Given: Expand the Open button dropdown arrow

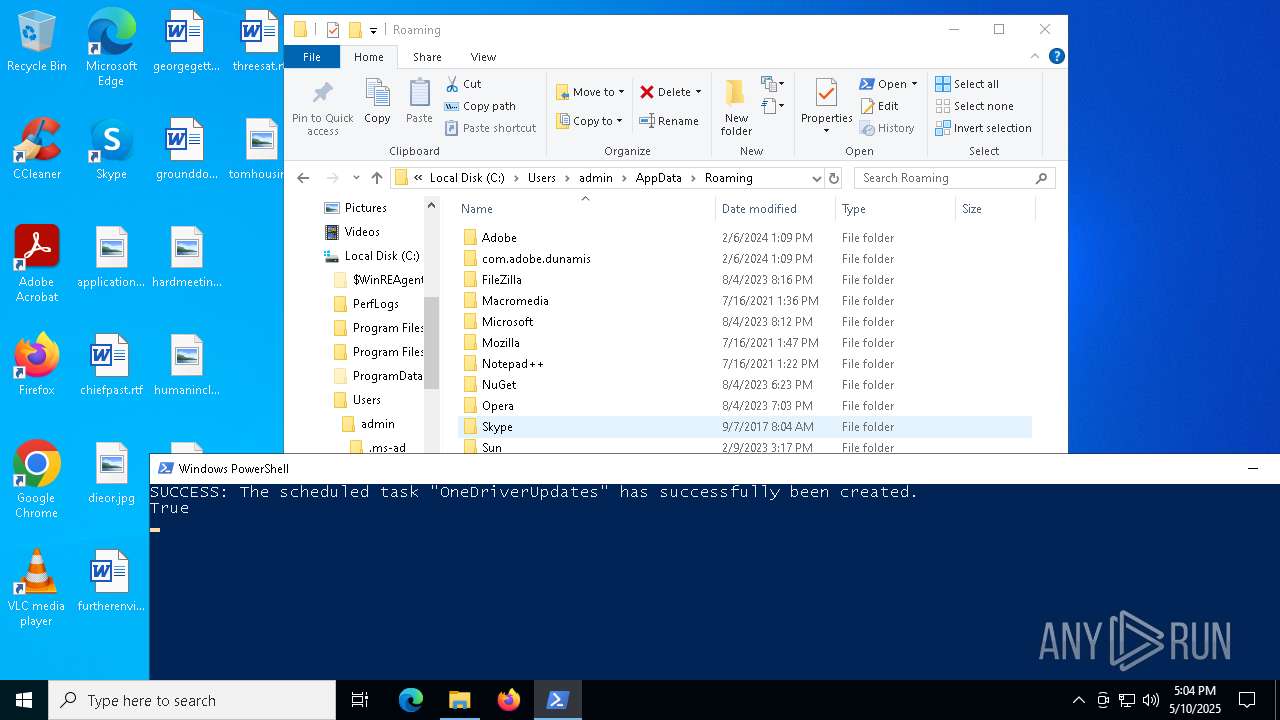Looking at the screenshot, I should (x=914, y=84).
